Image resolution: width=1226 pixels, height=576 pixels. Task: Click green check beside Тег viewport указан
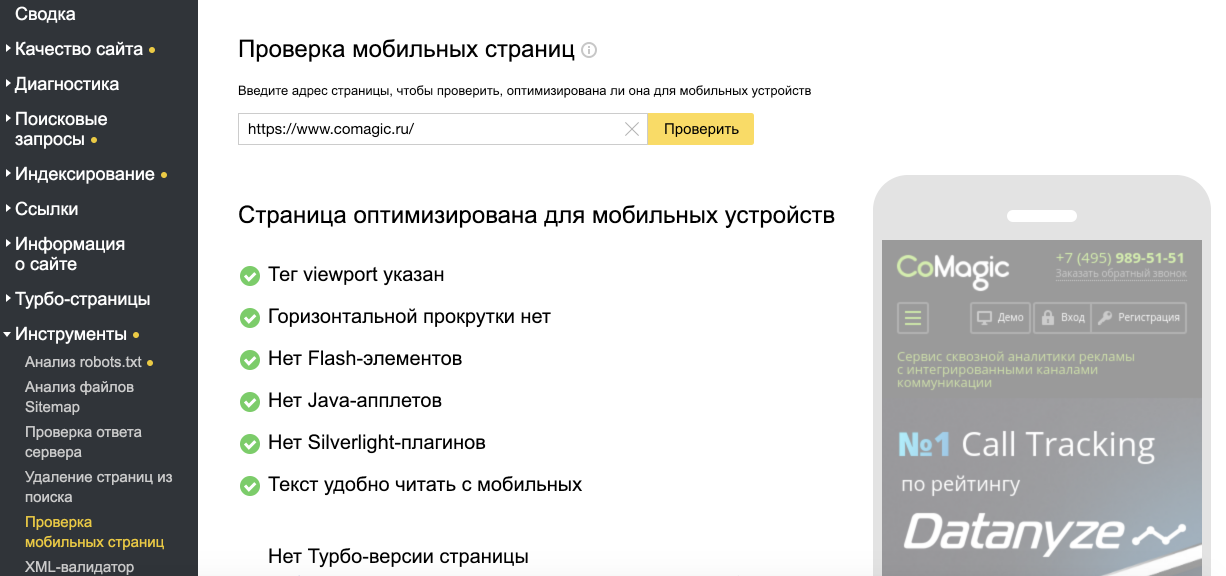(x=250, y=275)
